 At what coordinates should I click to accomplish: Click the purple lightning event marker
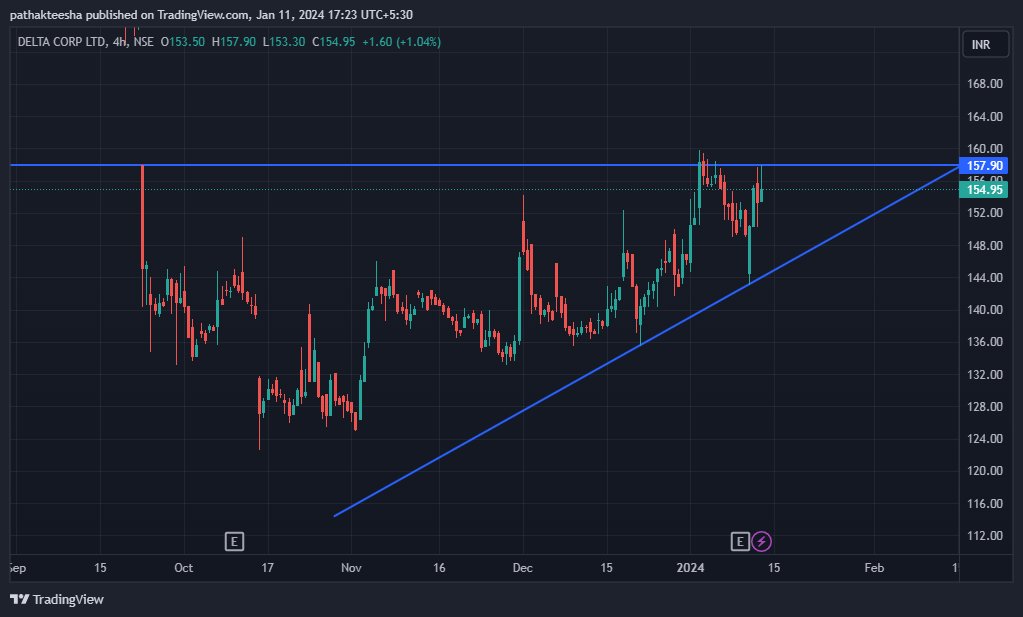click(761, 541)
